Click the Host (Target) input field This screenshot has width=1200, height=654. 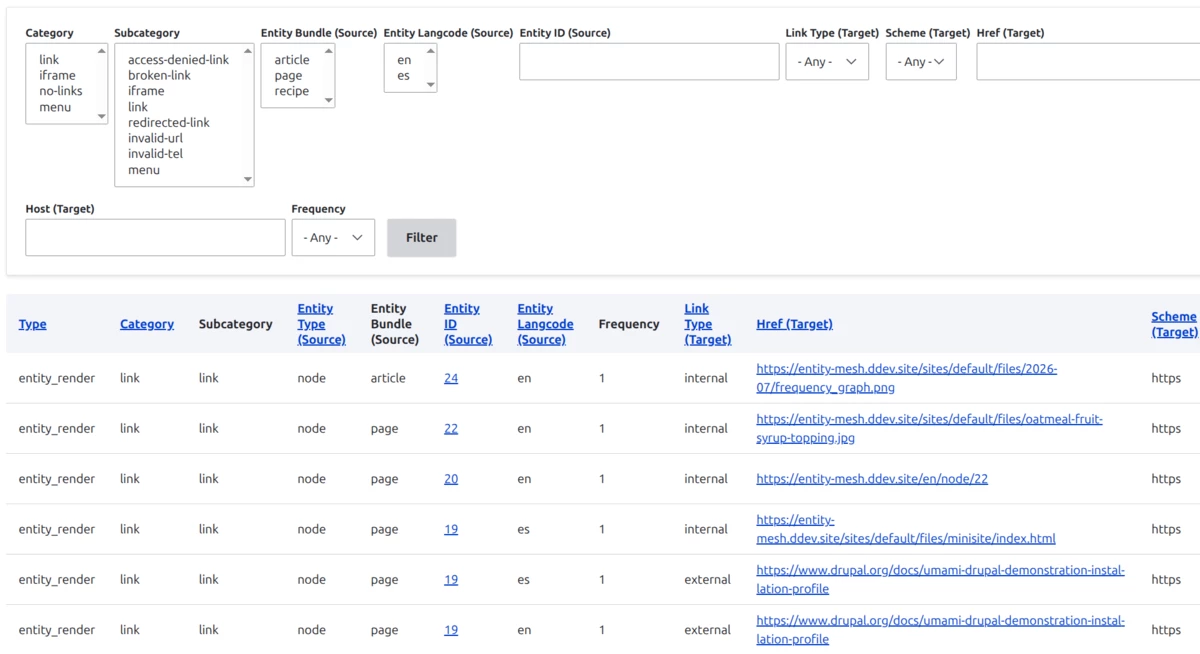[x=155, y=238]
